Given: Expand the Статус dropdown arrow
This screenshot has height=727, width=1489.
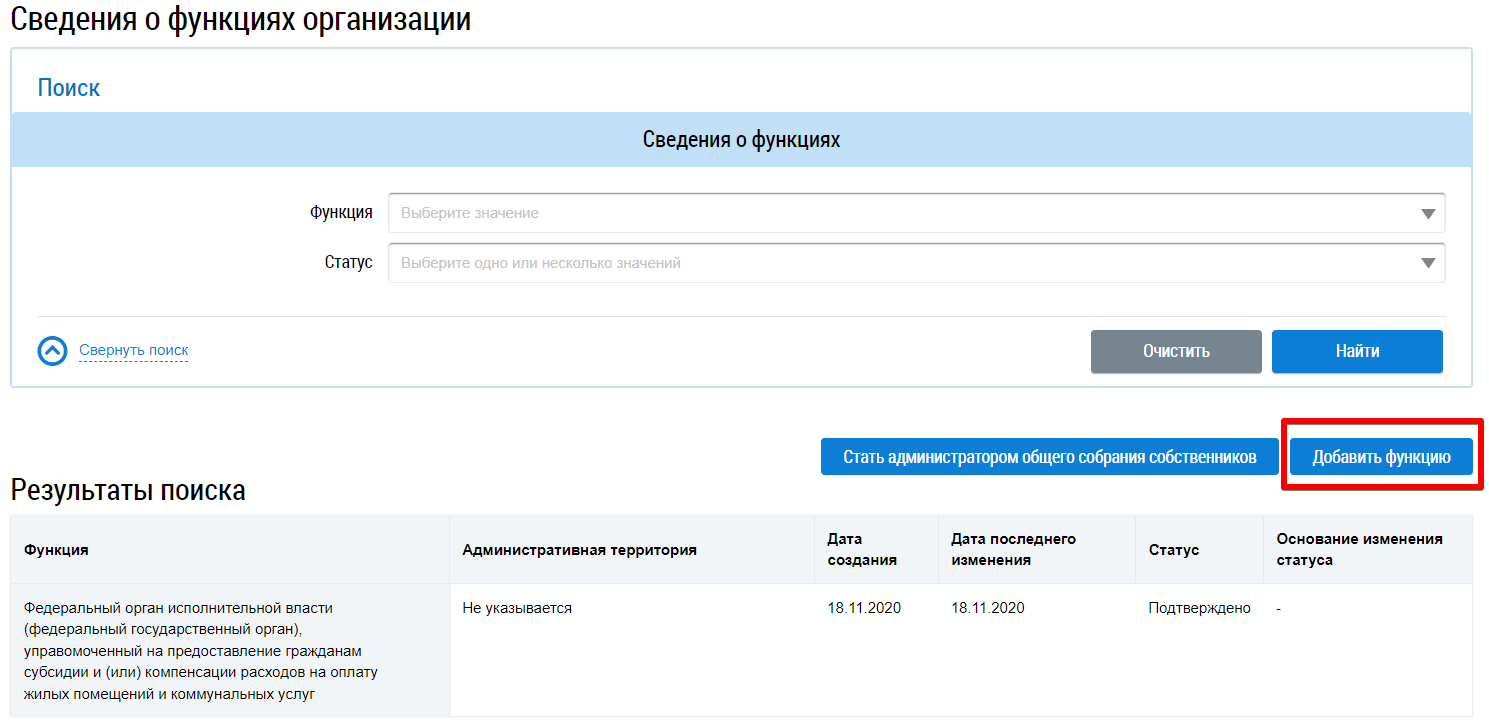Looking at the screenshot, I should [x=1427, y=263].
